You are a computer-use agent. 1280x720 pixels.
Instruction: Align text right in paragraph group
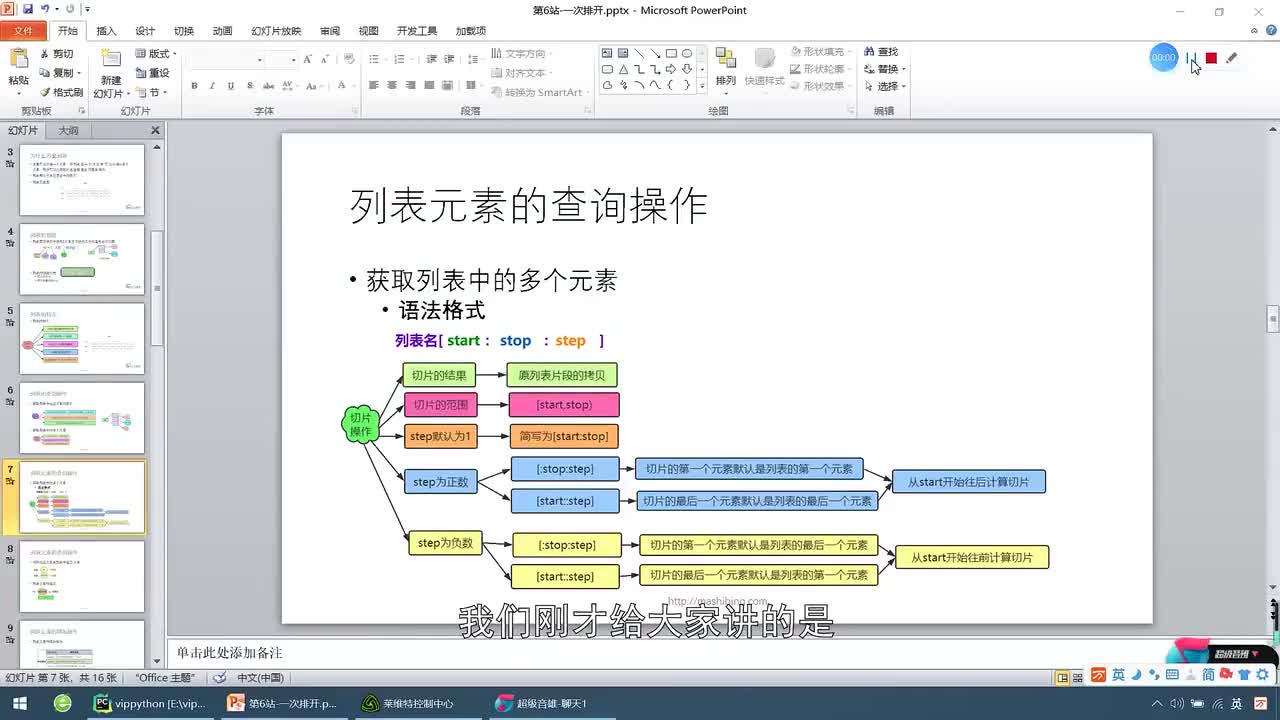(x=410, y=86)
